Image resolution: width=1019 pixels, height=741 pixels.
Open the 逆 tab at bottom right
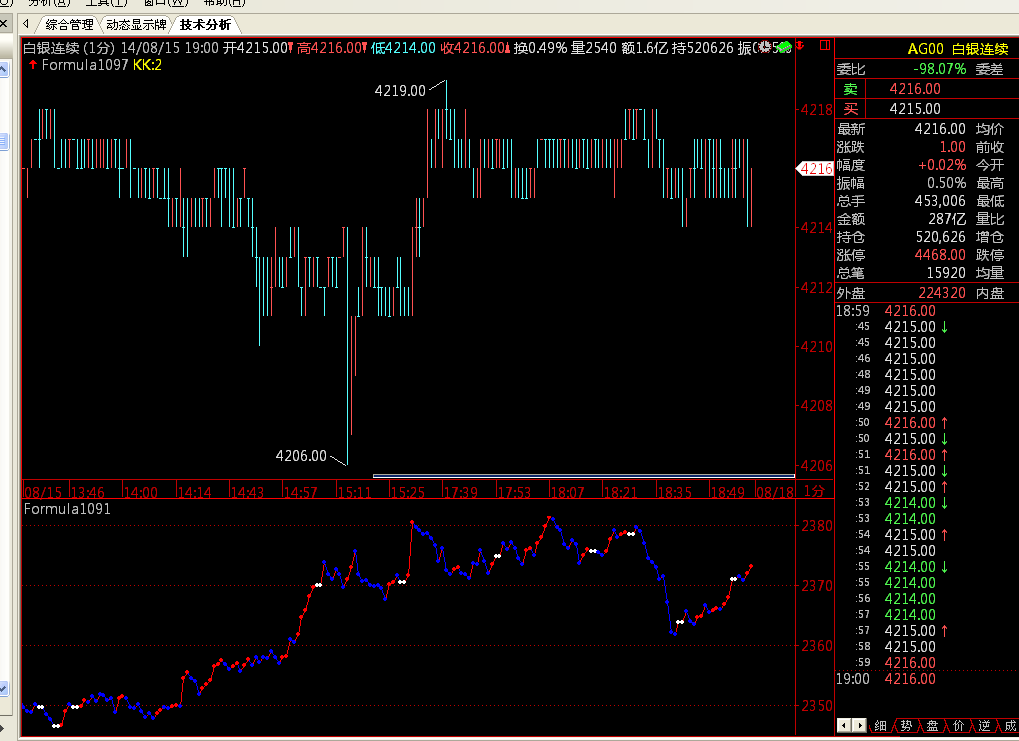click(985, 725)
